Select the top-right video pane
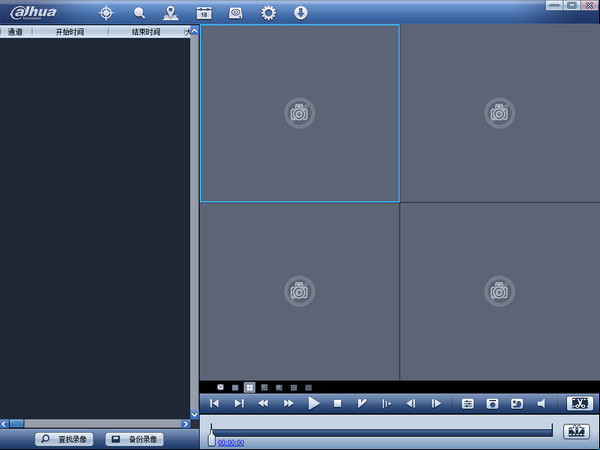The width and height of the screenshot is (600, 450). [x=500, y=113]
